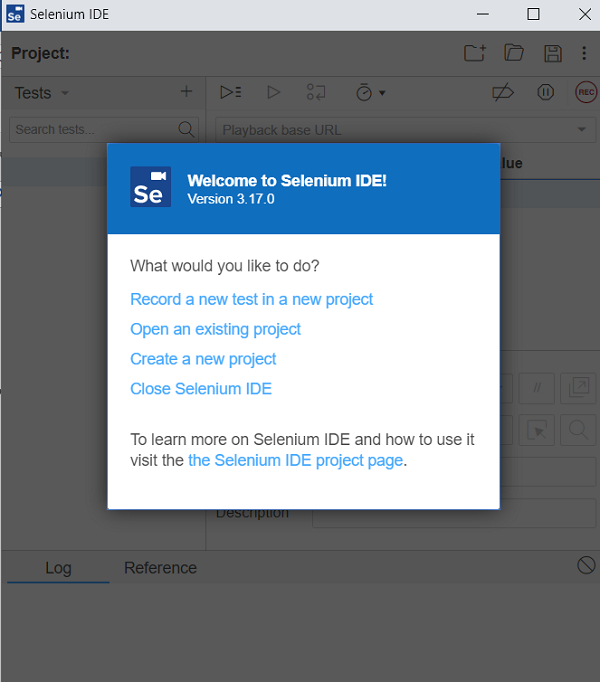Open the test execution speed dropdown

pos(370,92)
